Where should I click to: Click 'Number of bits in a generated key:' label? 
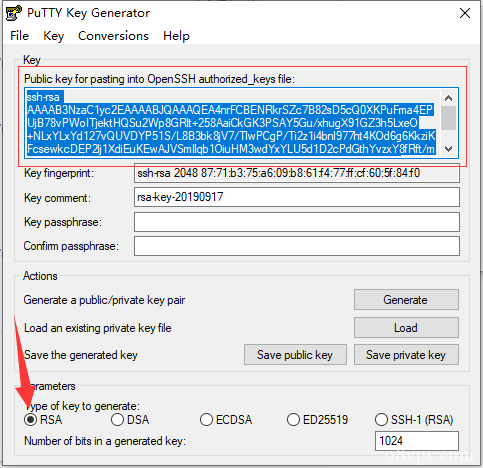[x=105, y=441]
